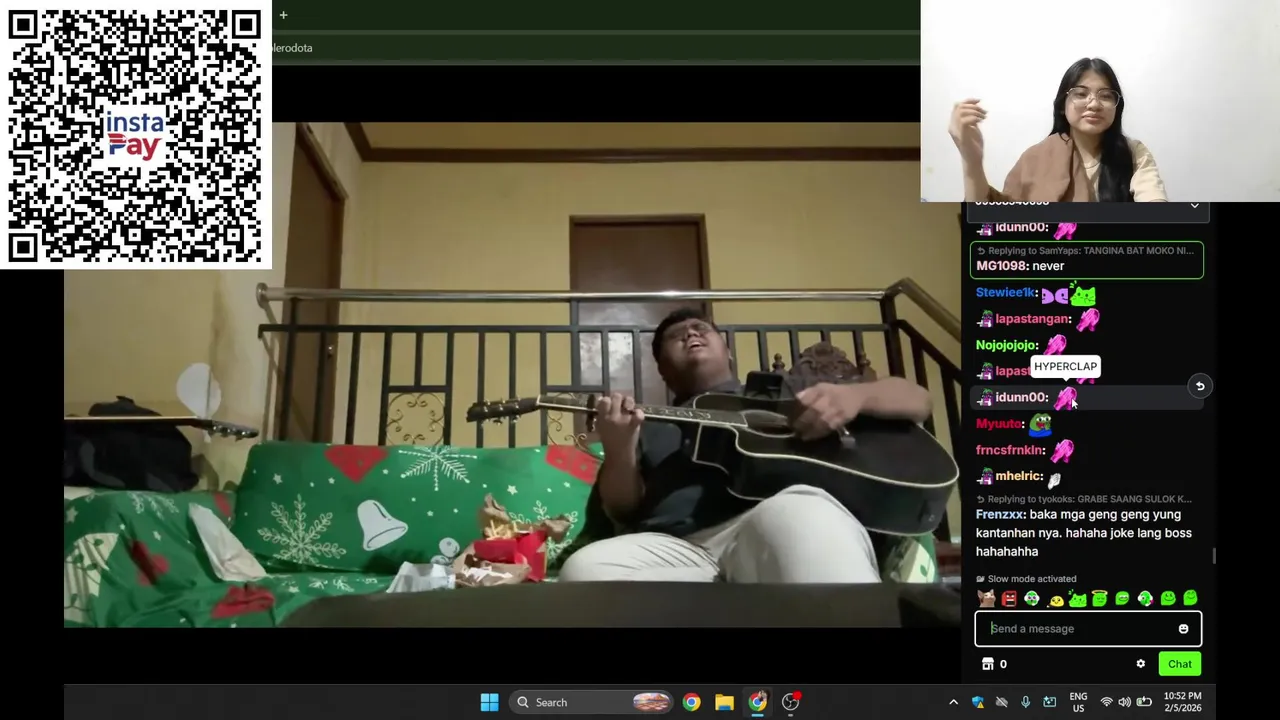Click the Pepe emote in Myuuto's message
This screenshot has height=720, width=1280.
pyautogui.click(x=1040, y=424)
